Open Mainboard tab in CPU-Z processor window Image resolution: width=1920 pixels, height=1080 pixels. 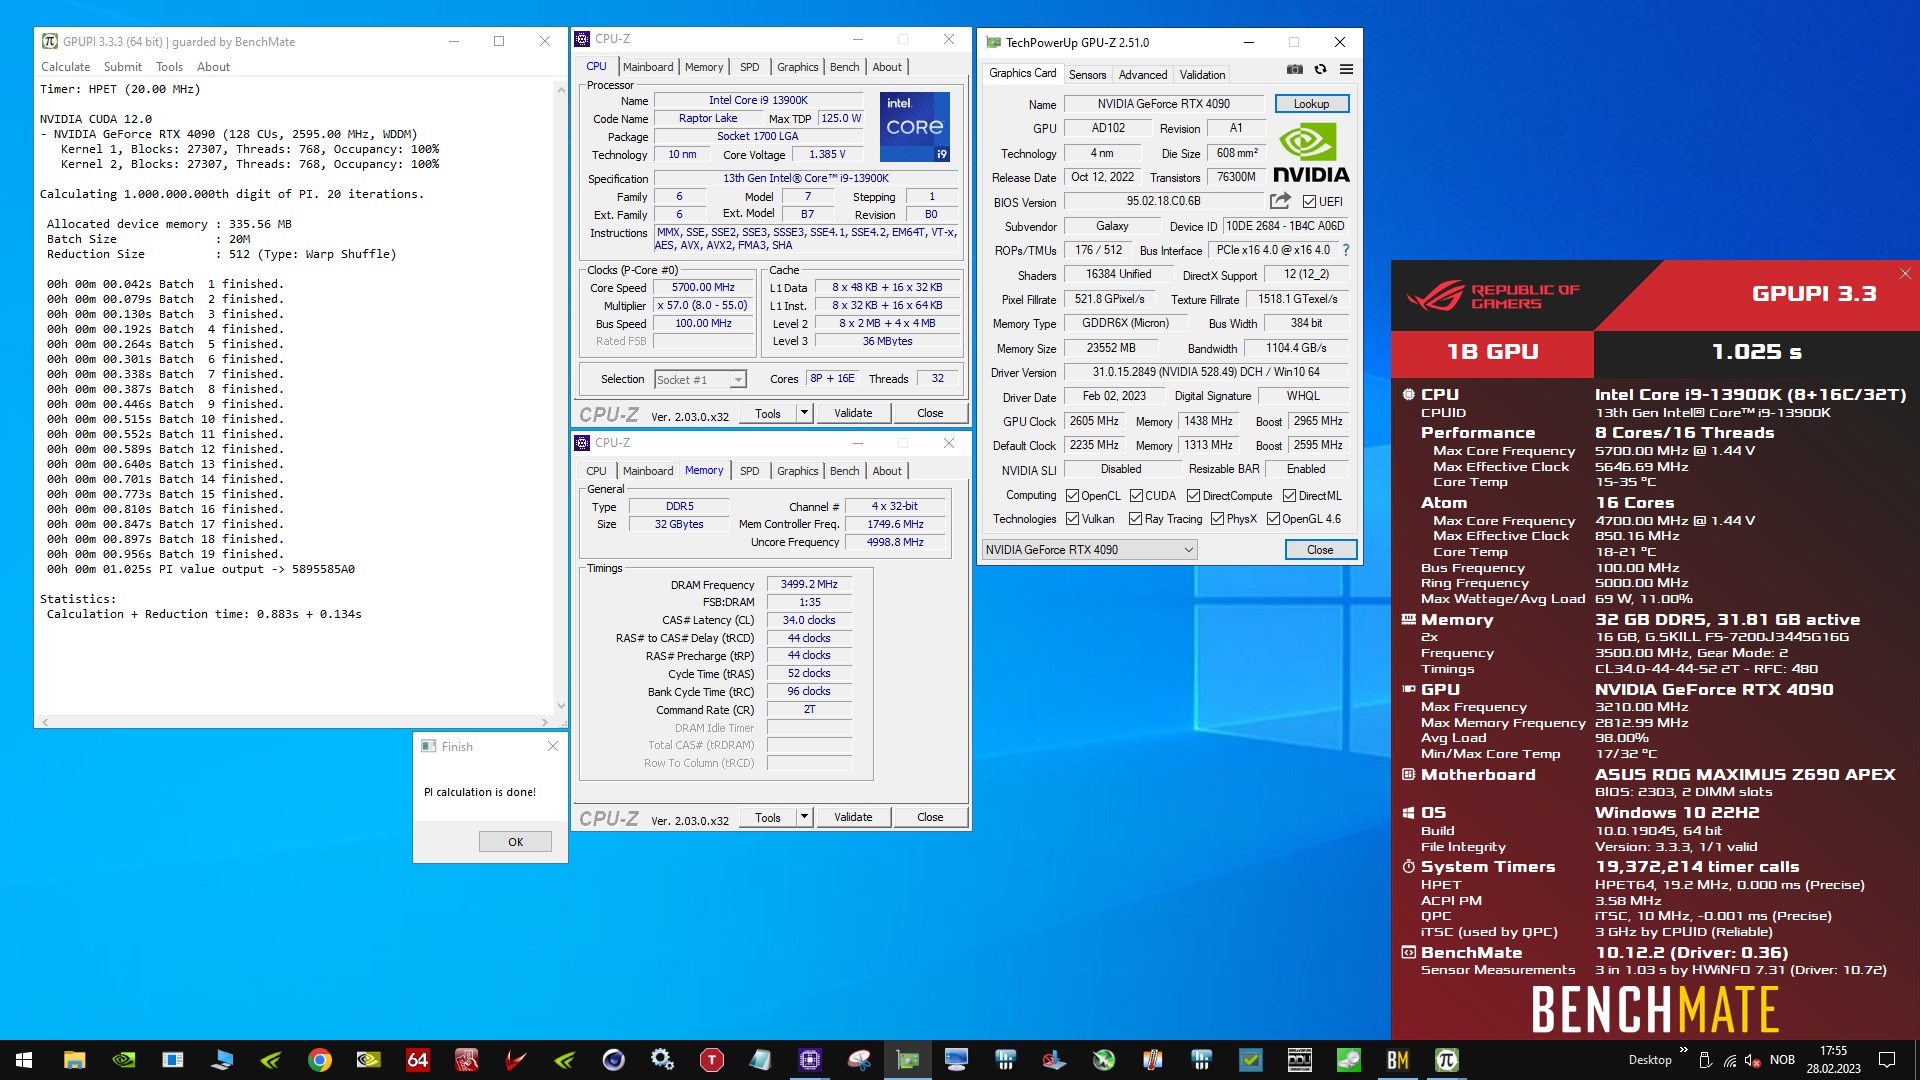click(x=648, y=67)
